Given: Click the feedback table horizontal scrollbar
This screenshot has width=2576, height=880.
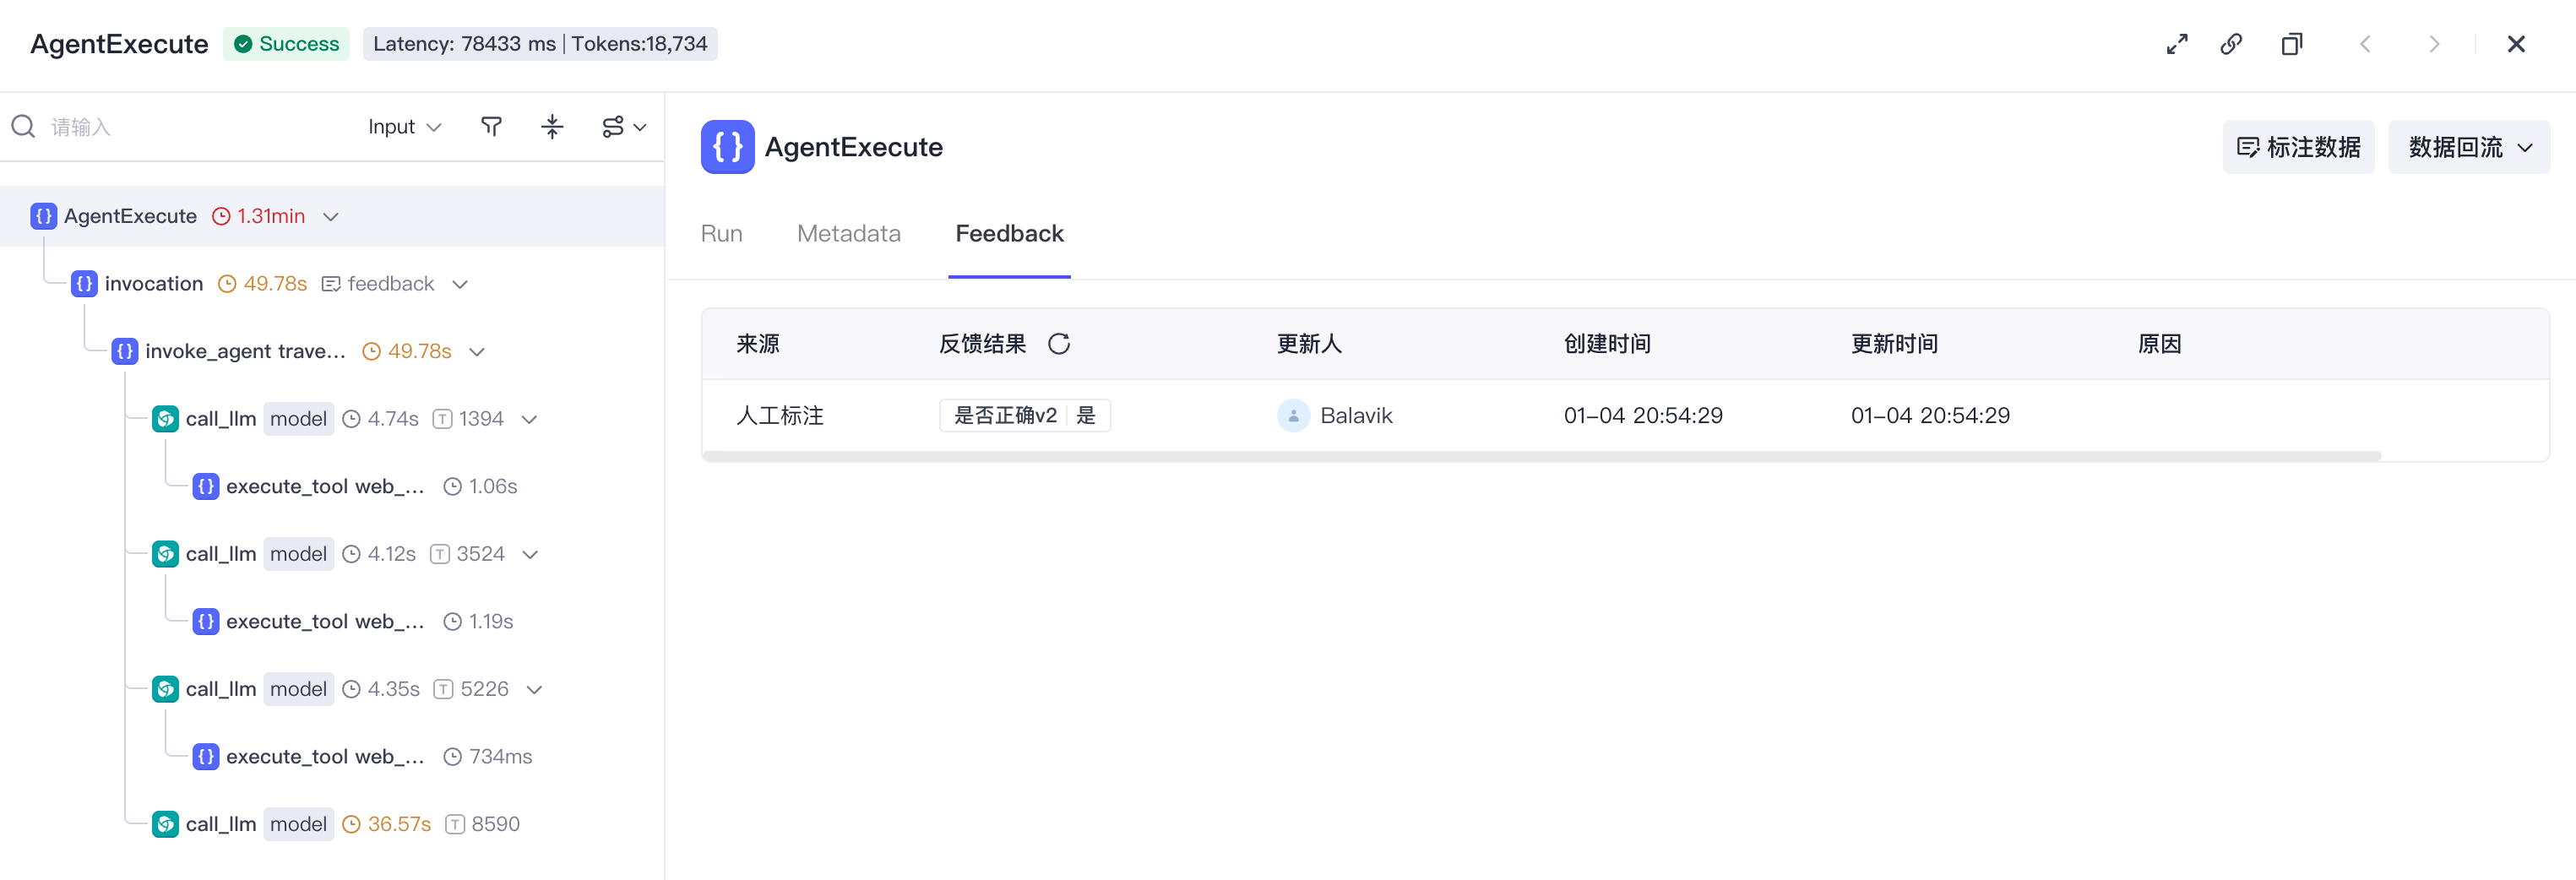Looking at the screenshot, I should coord(1542,456).
